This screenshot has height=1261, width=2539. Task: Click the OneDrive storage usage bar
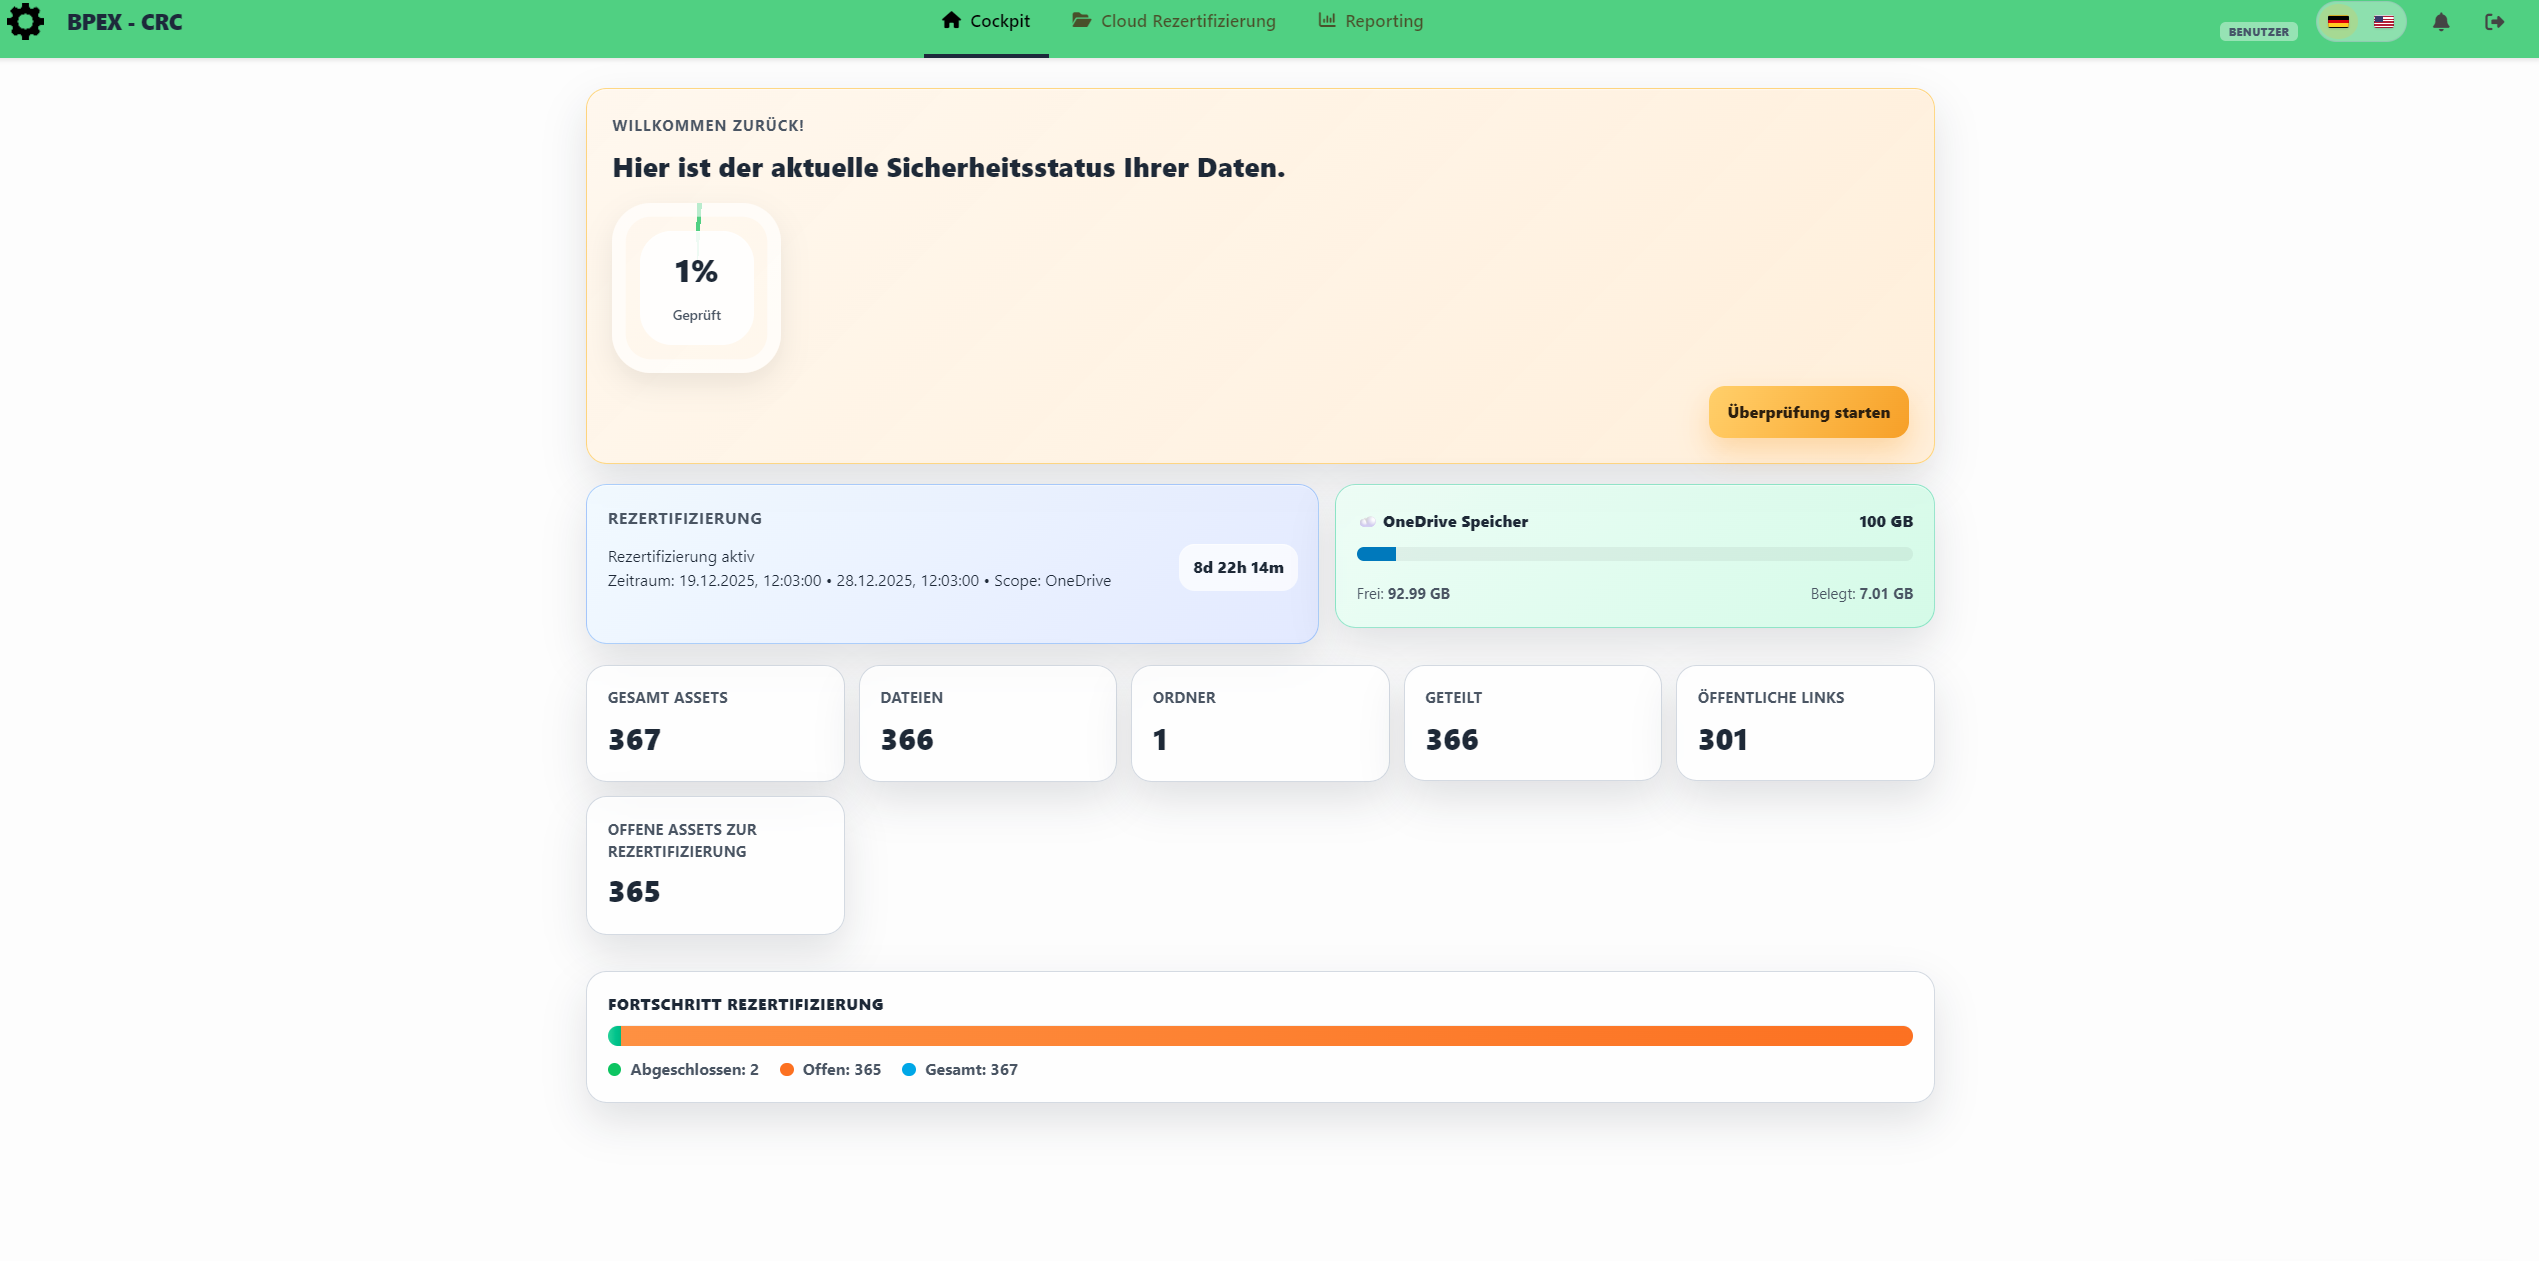coord(1634,554)
